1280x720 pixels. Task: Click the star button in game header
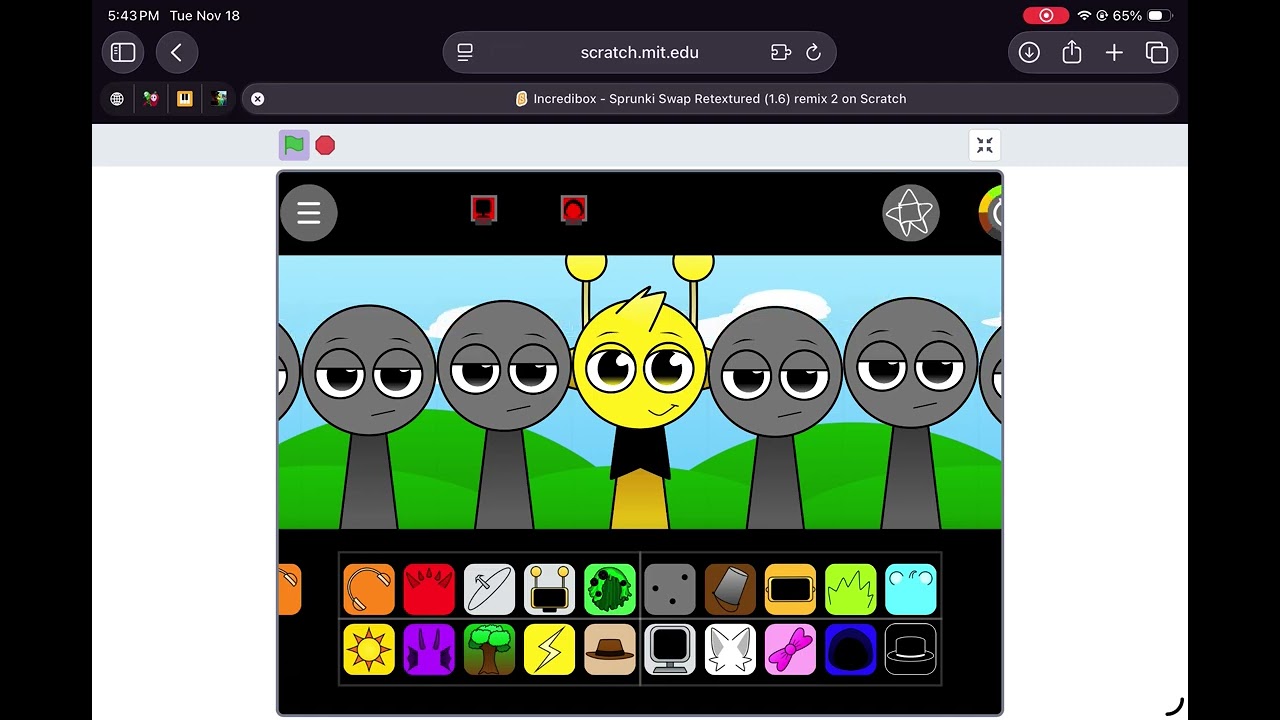pos(911,213)
